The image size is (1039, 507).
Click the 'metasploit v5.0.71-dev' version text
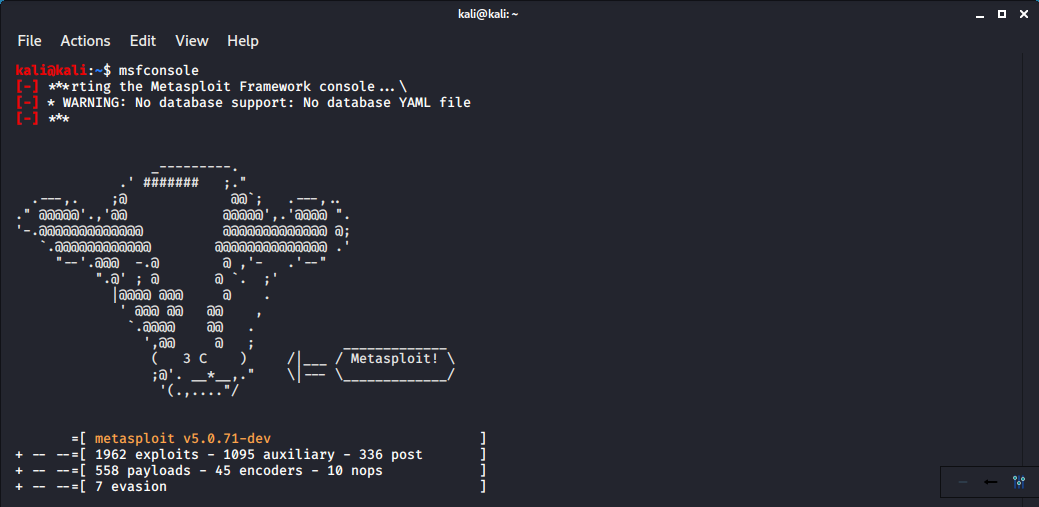point(183,439)
